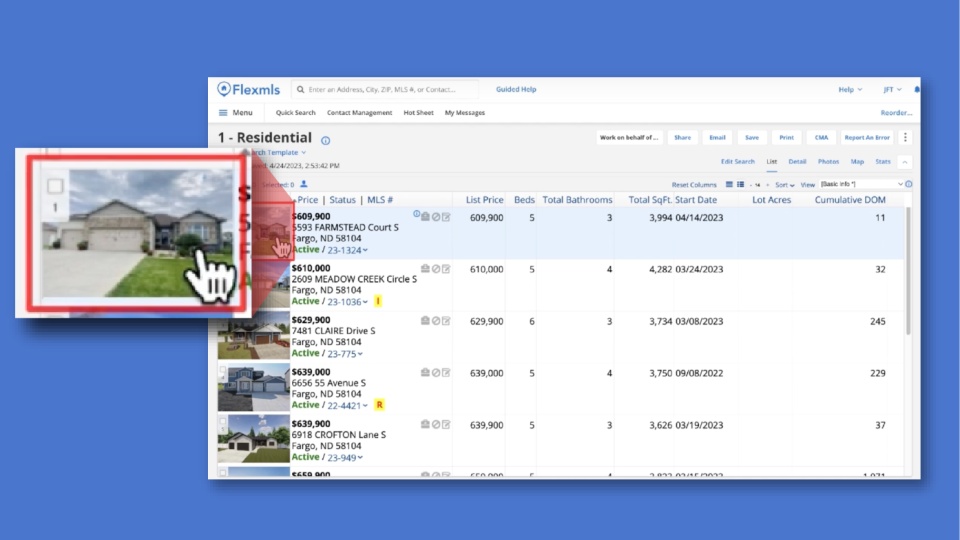Click the cart icon on 2609 MEADOW CREEK listing
The width and height of the screenshot is (960, 540).
click(x=425, y=269)
